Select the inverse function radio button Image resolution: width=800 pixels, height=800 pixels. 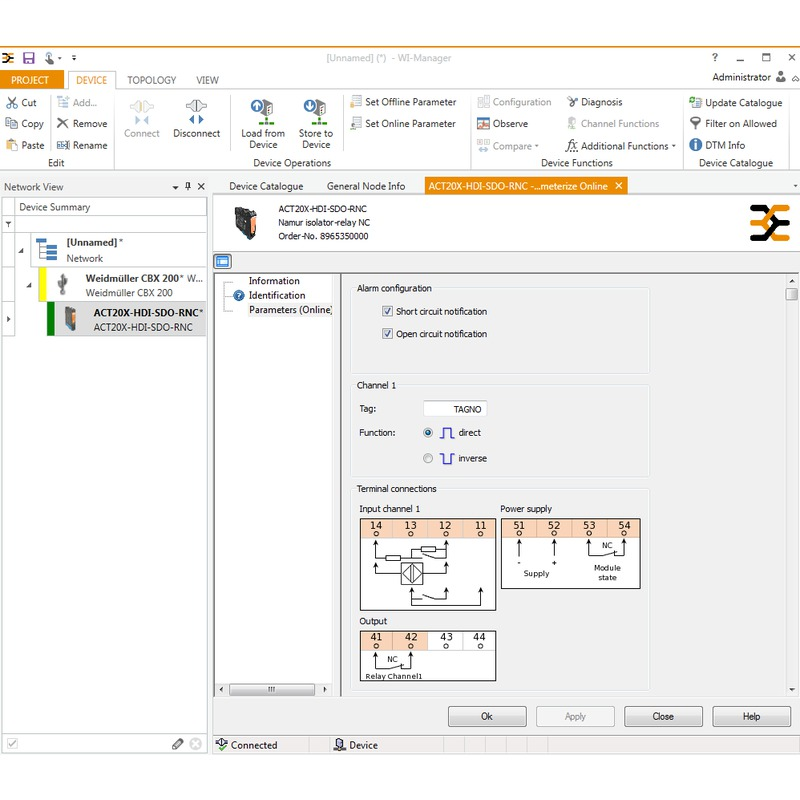click(x=428, y=458)
